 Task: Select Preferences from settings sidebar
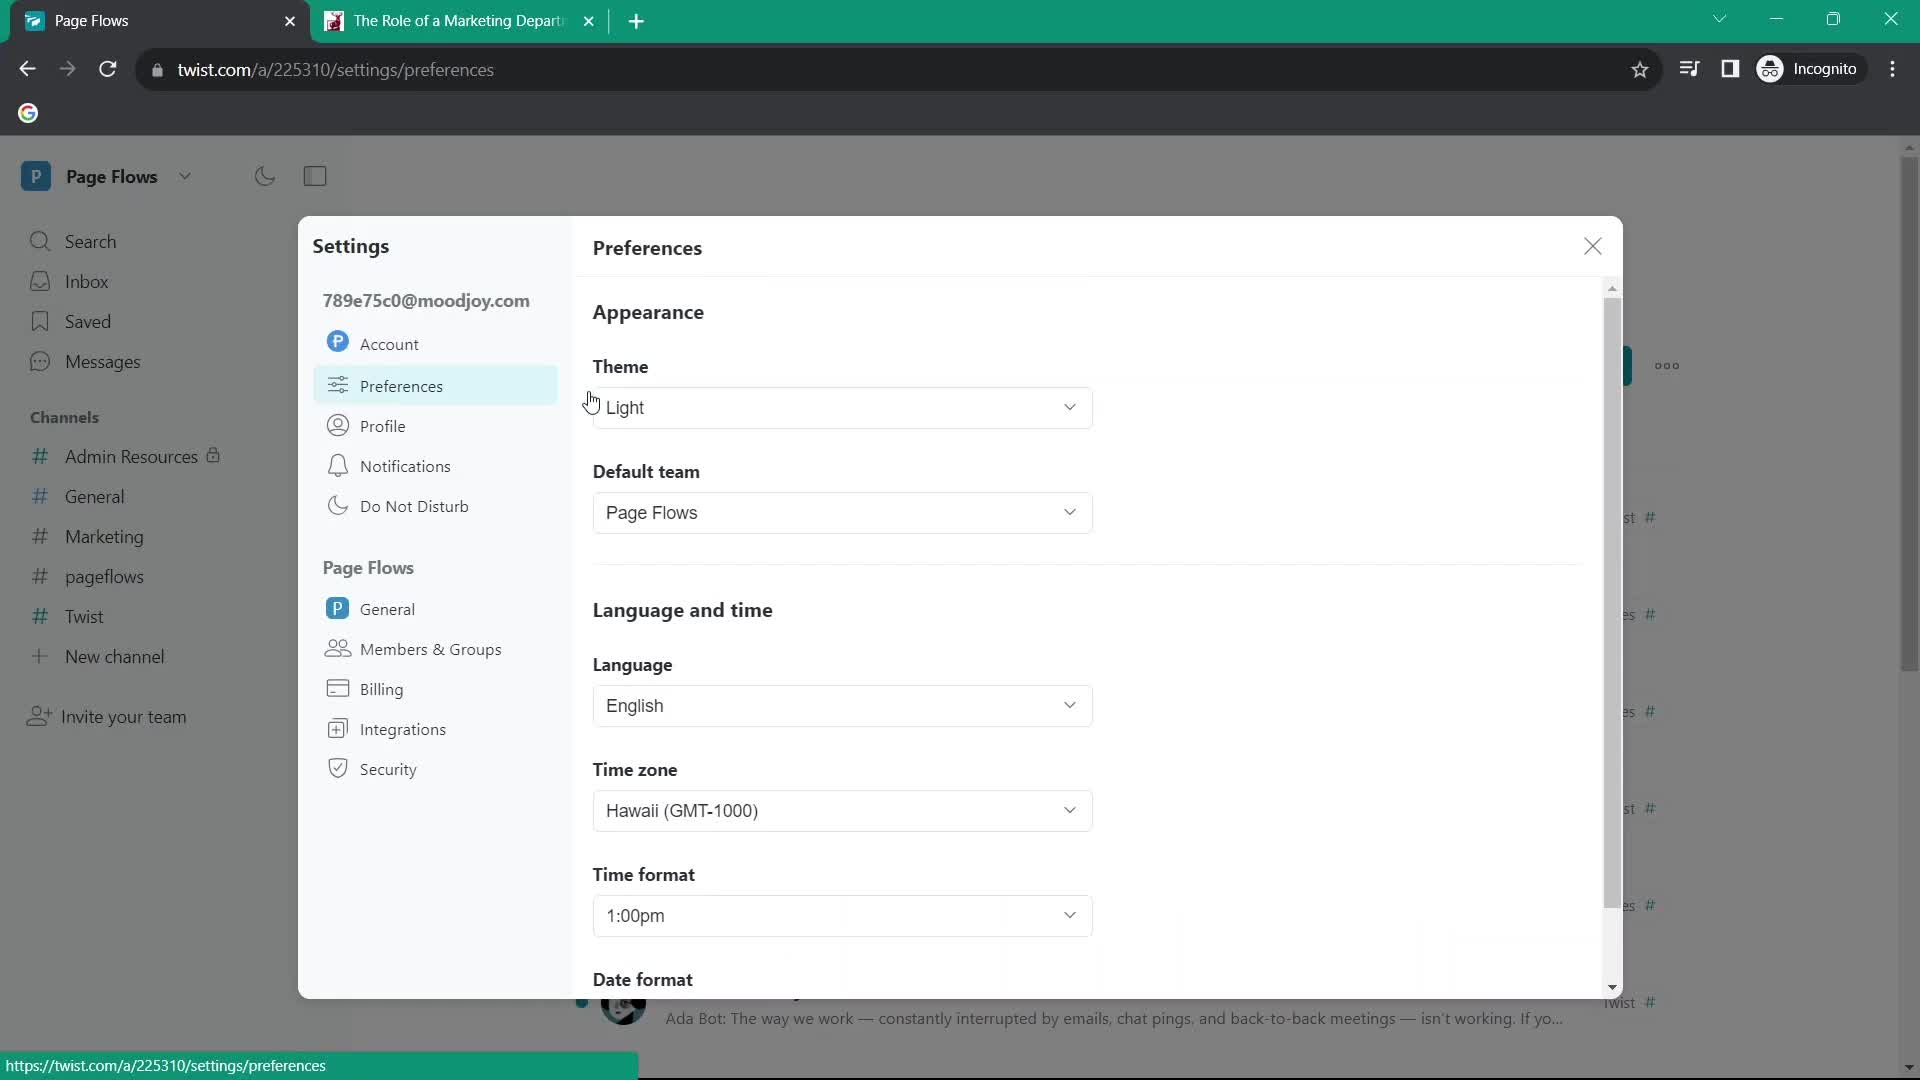pyautogui.click(x=401, y=386)
